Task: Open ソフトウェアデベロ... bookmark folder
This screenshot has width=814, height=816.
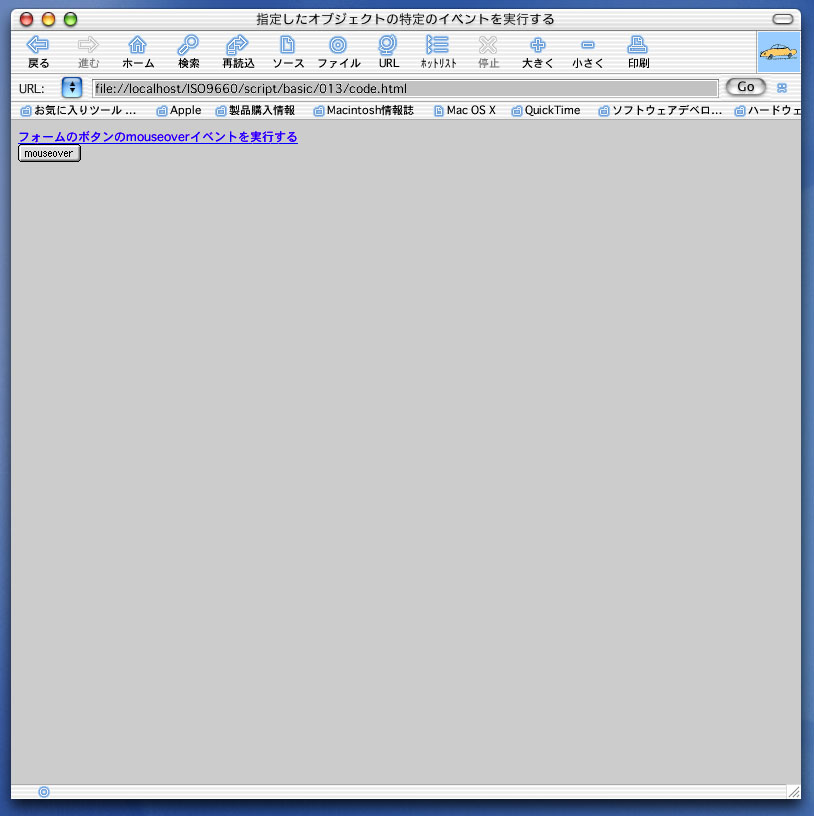Action: 660,110
